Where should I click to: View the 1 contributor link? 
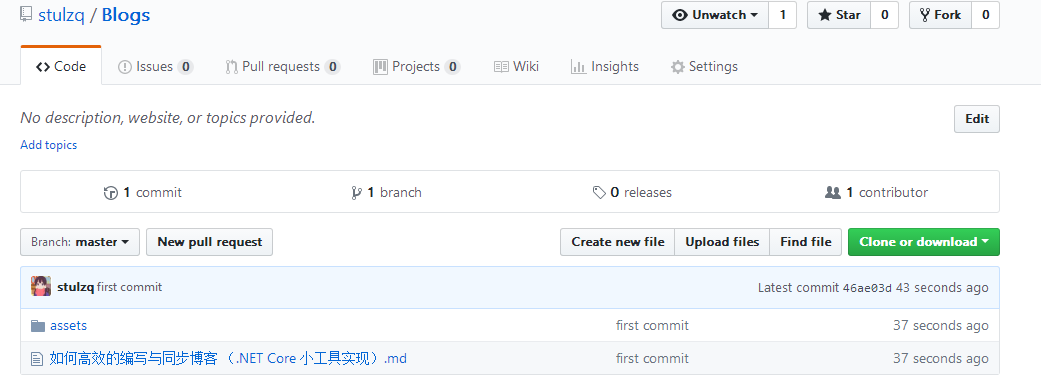(x=876, y=192)
